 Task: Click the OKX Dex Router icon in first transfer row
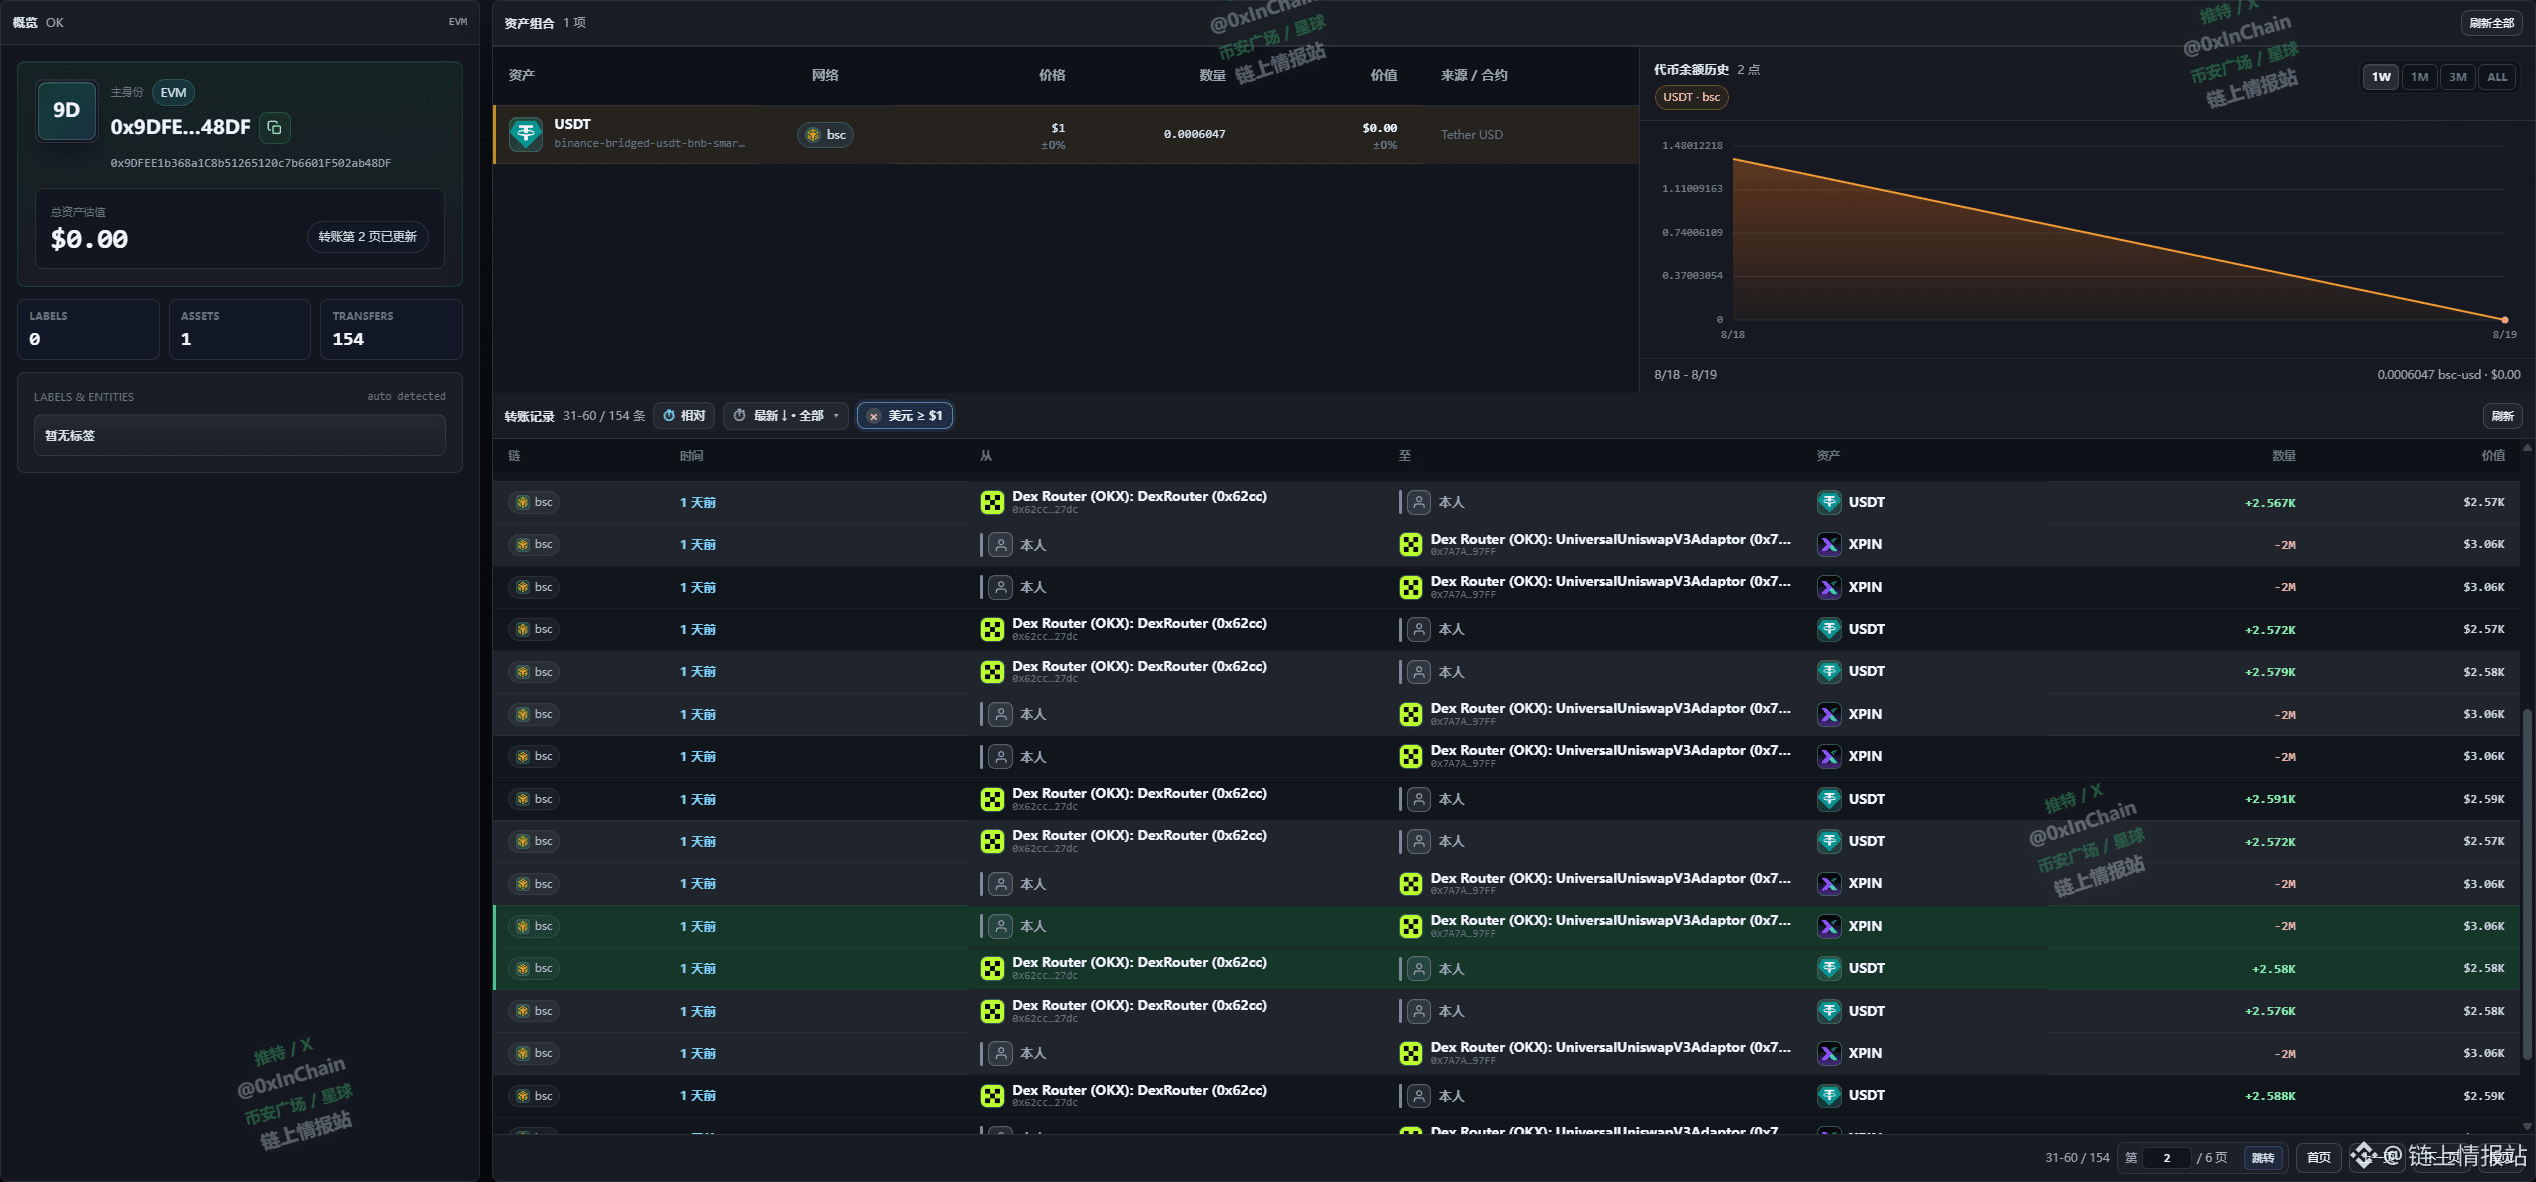[992, 502]
